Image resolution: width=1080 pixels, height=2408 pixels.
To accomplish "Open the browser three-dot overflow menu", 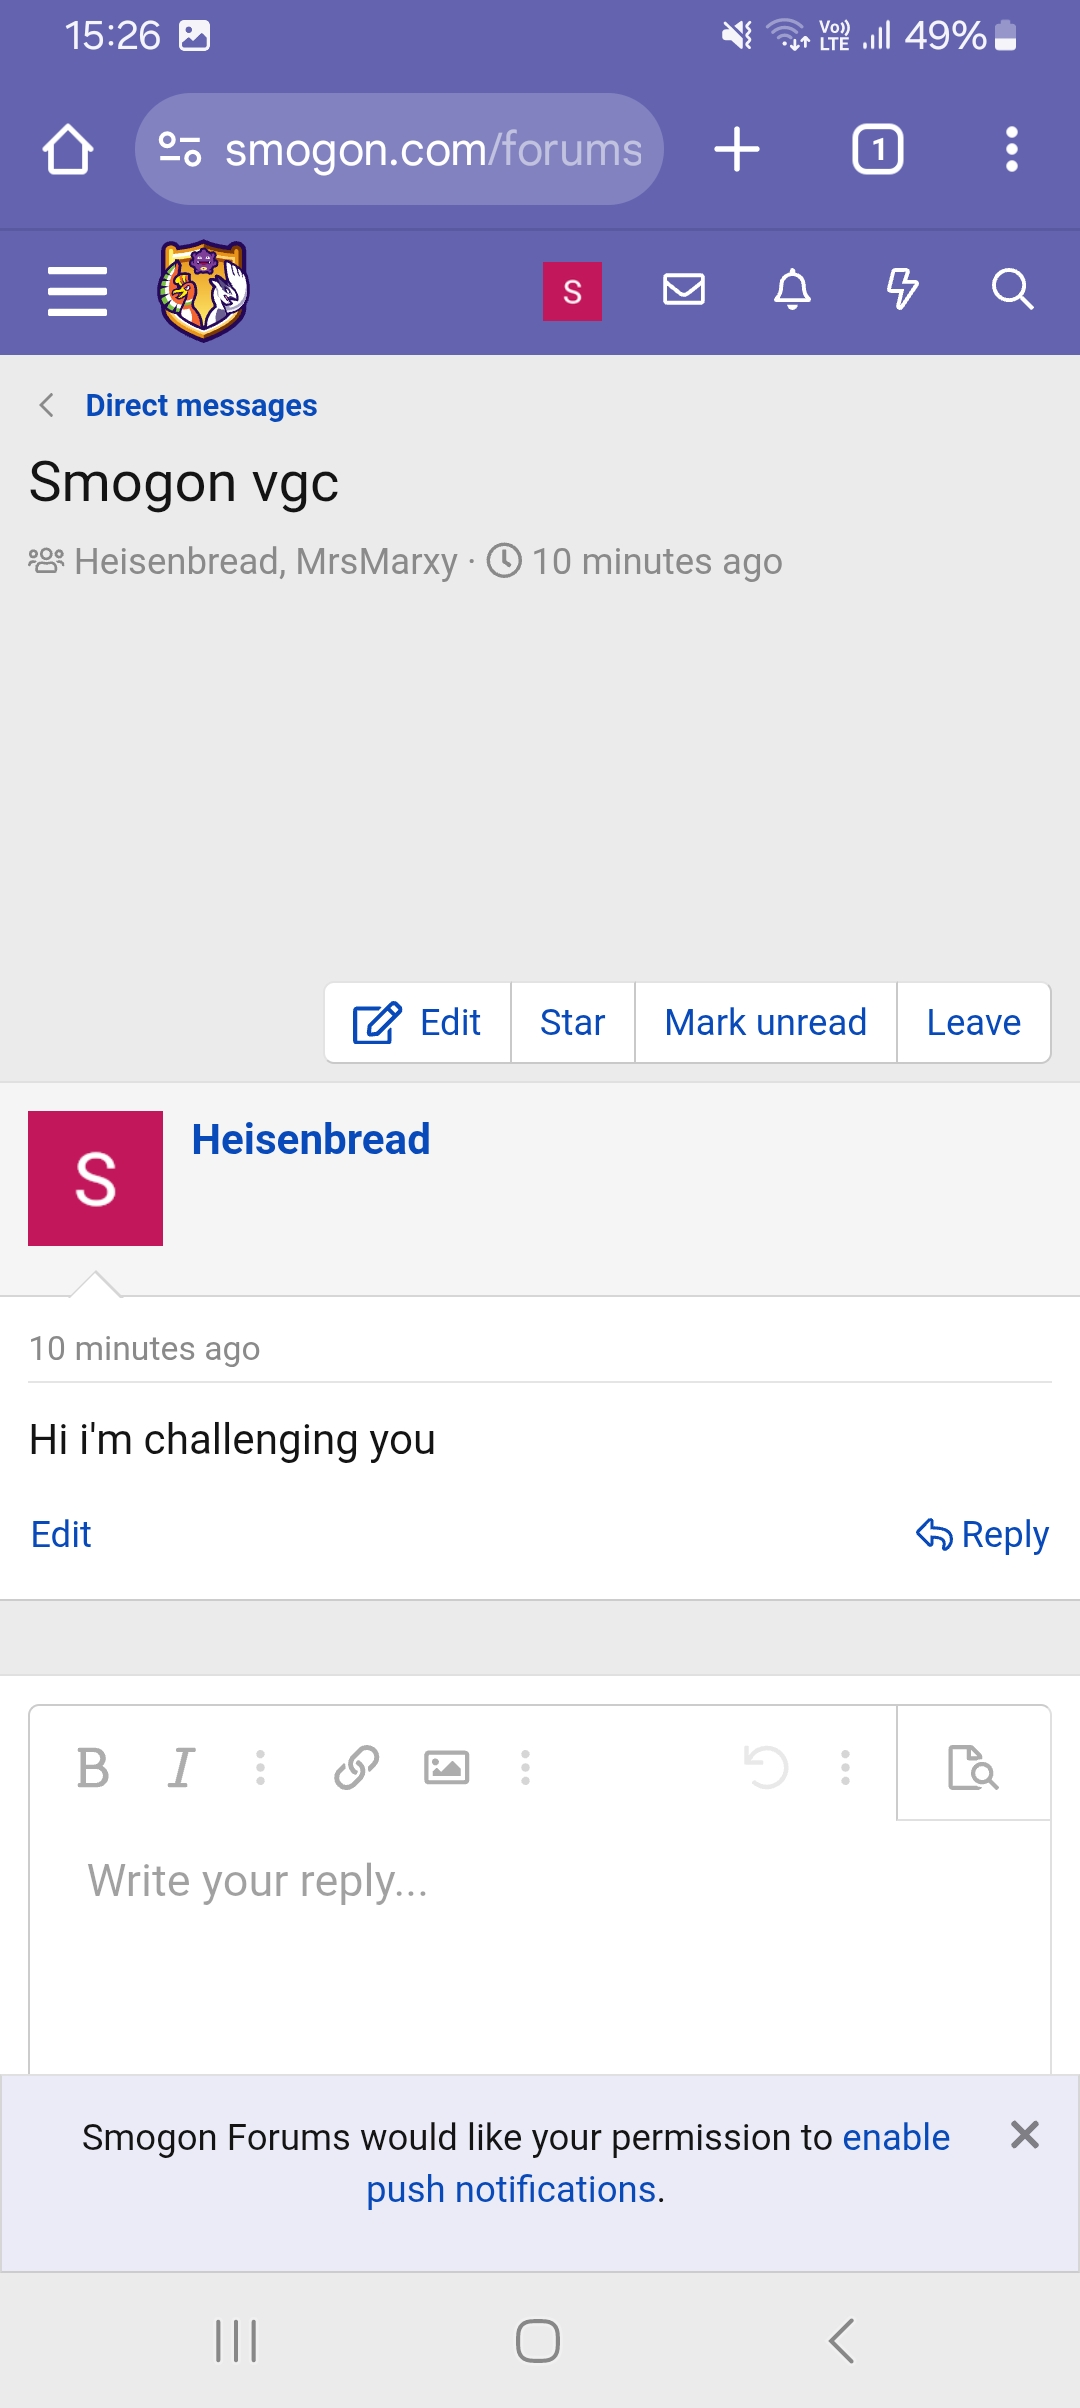I will 1012,149.
